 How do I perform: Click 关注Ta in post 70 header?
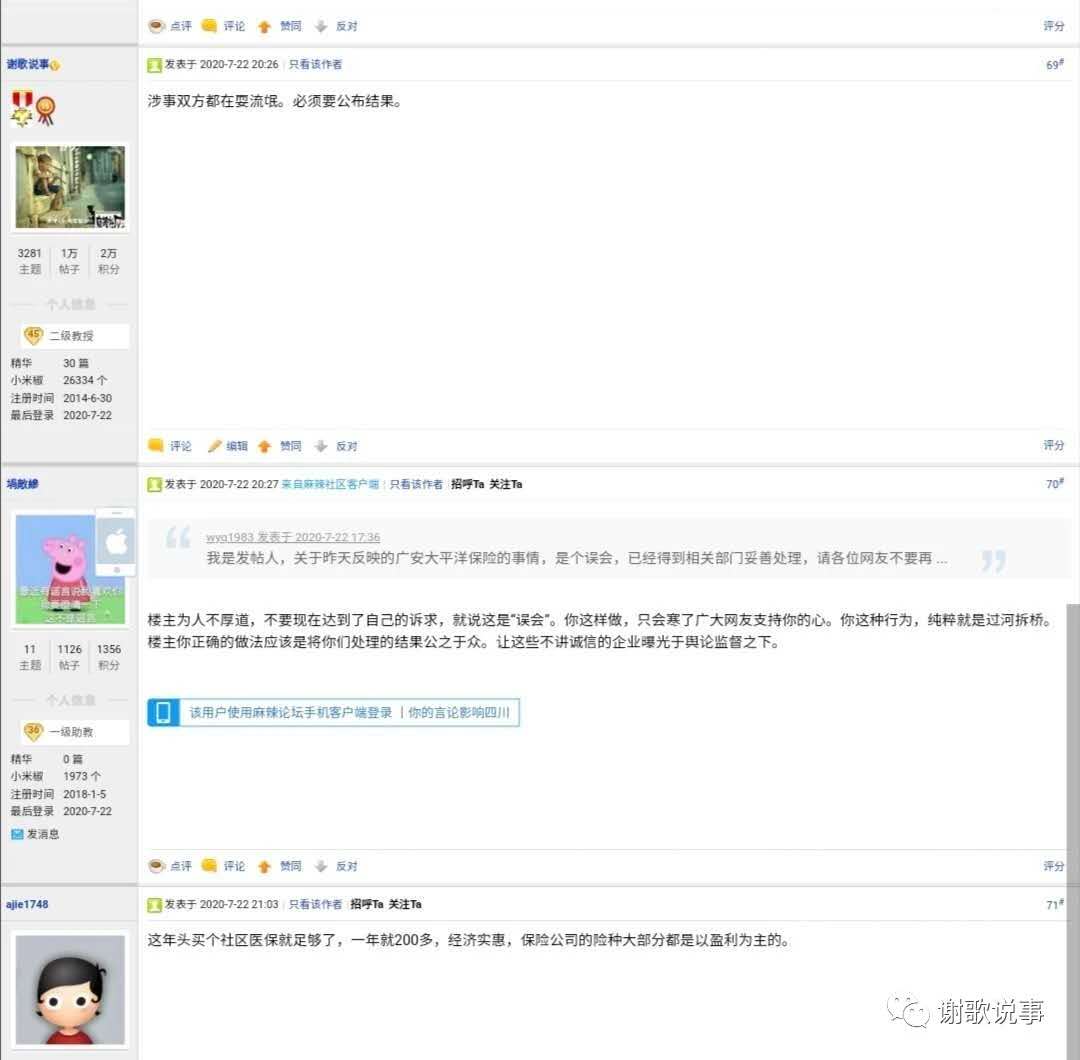coord(506,485)
